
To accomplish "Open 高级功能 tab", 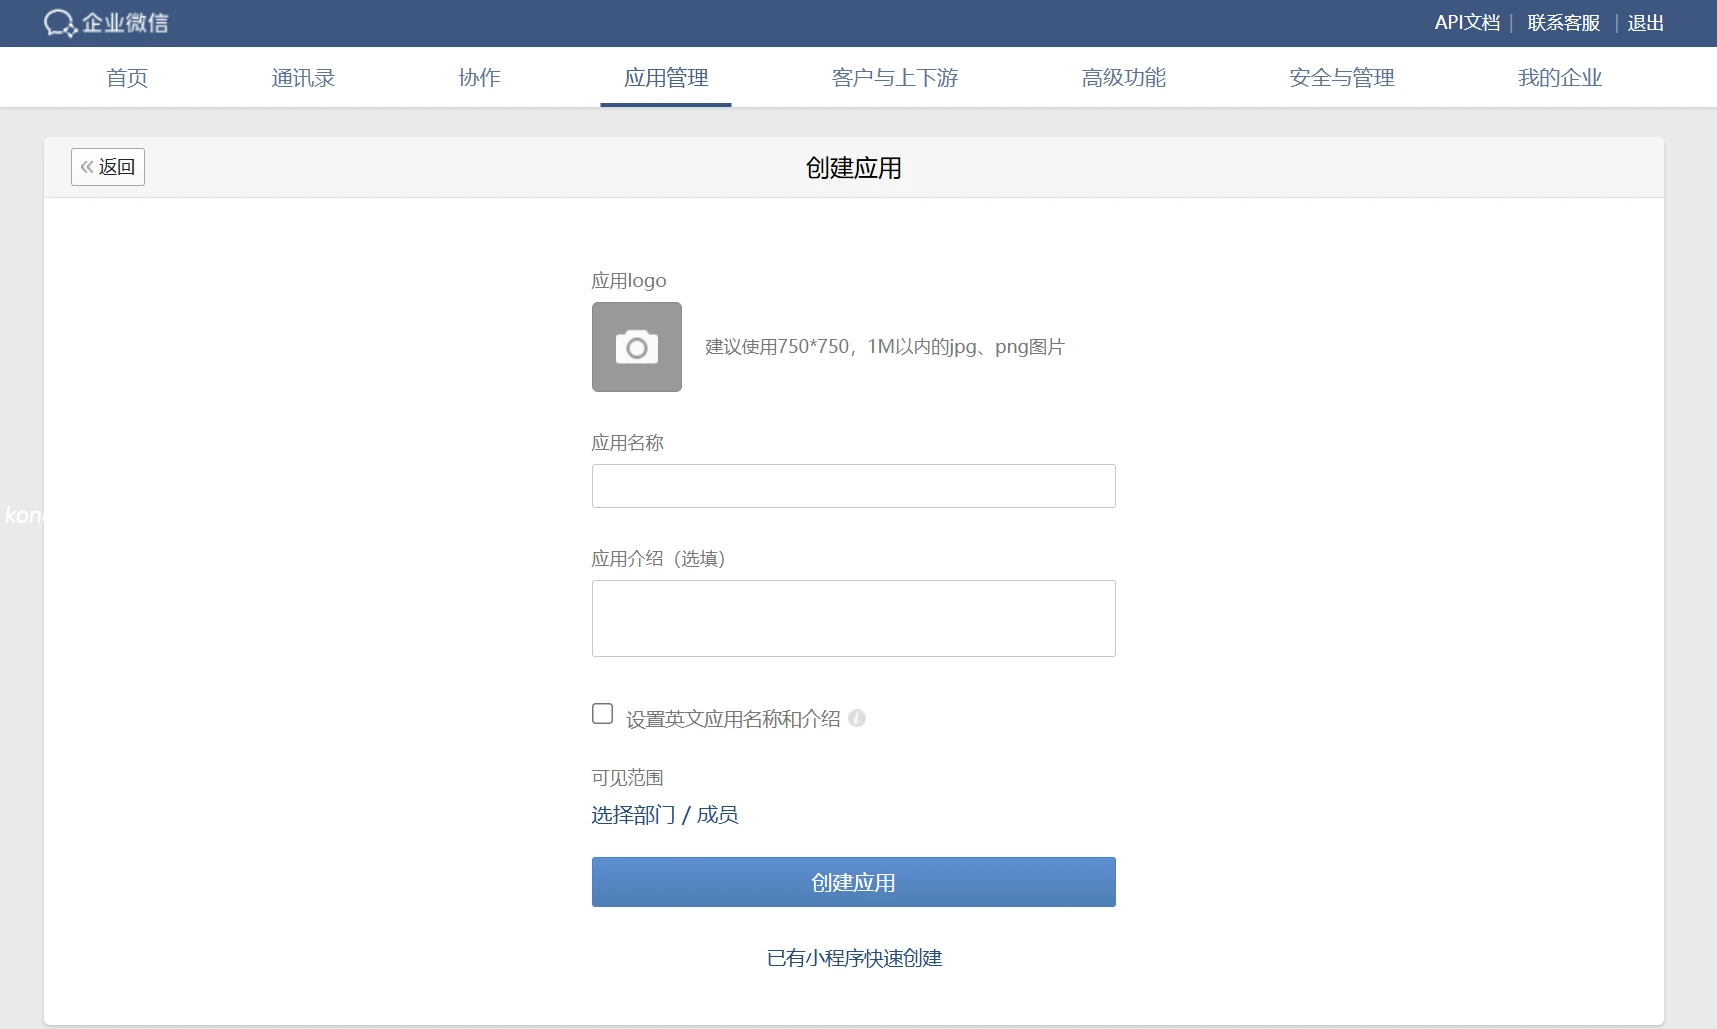I will click(1124, 78).
